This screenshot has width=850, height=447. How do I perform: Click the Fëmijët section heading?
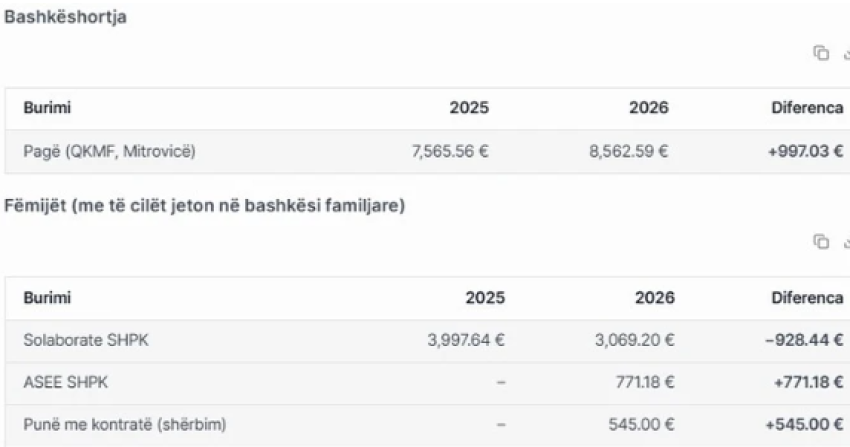[205, 206]
